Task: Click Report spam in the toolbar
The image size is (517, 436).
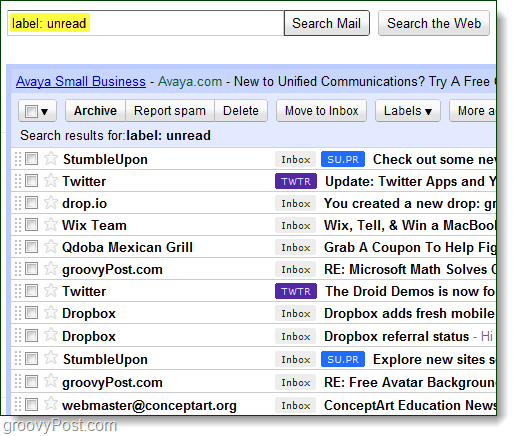Action: (x=170, y=111)
